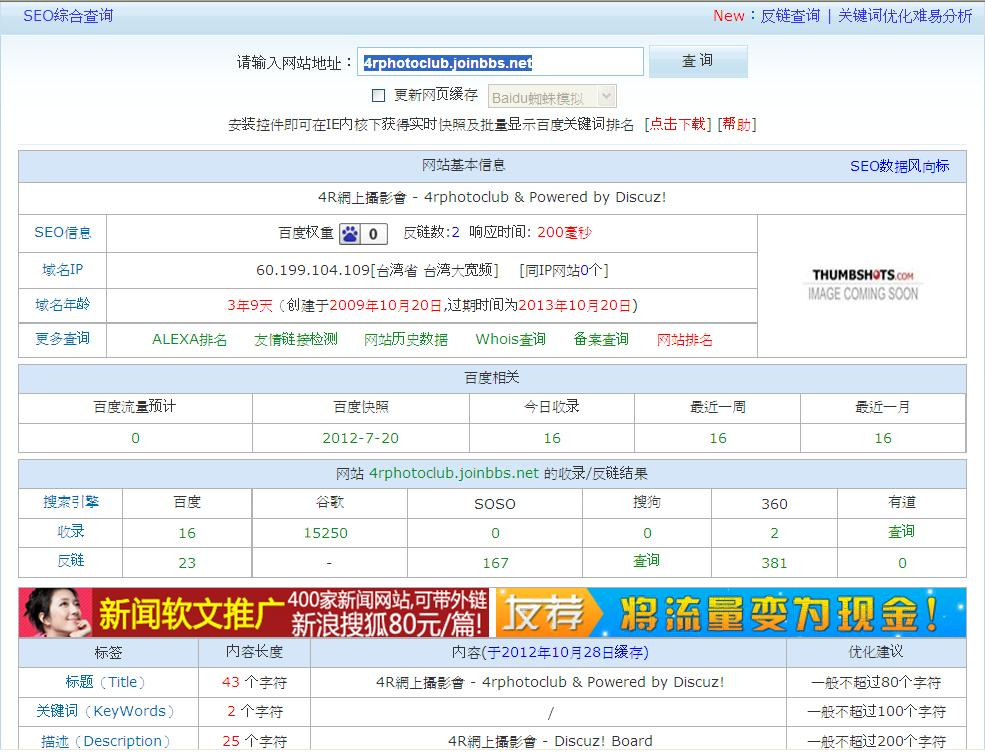Image resolution: width=985 pixels, height=752 pixels.
Task: Open the 帮助 help link
Action: [736, 124]
